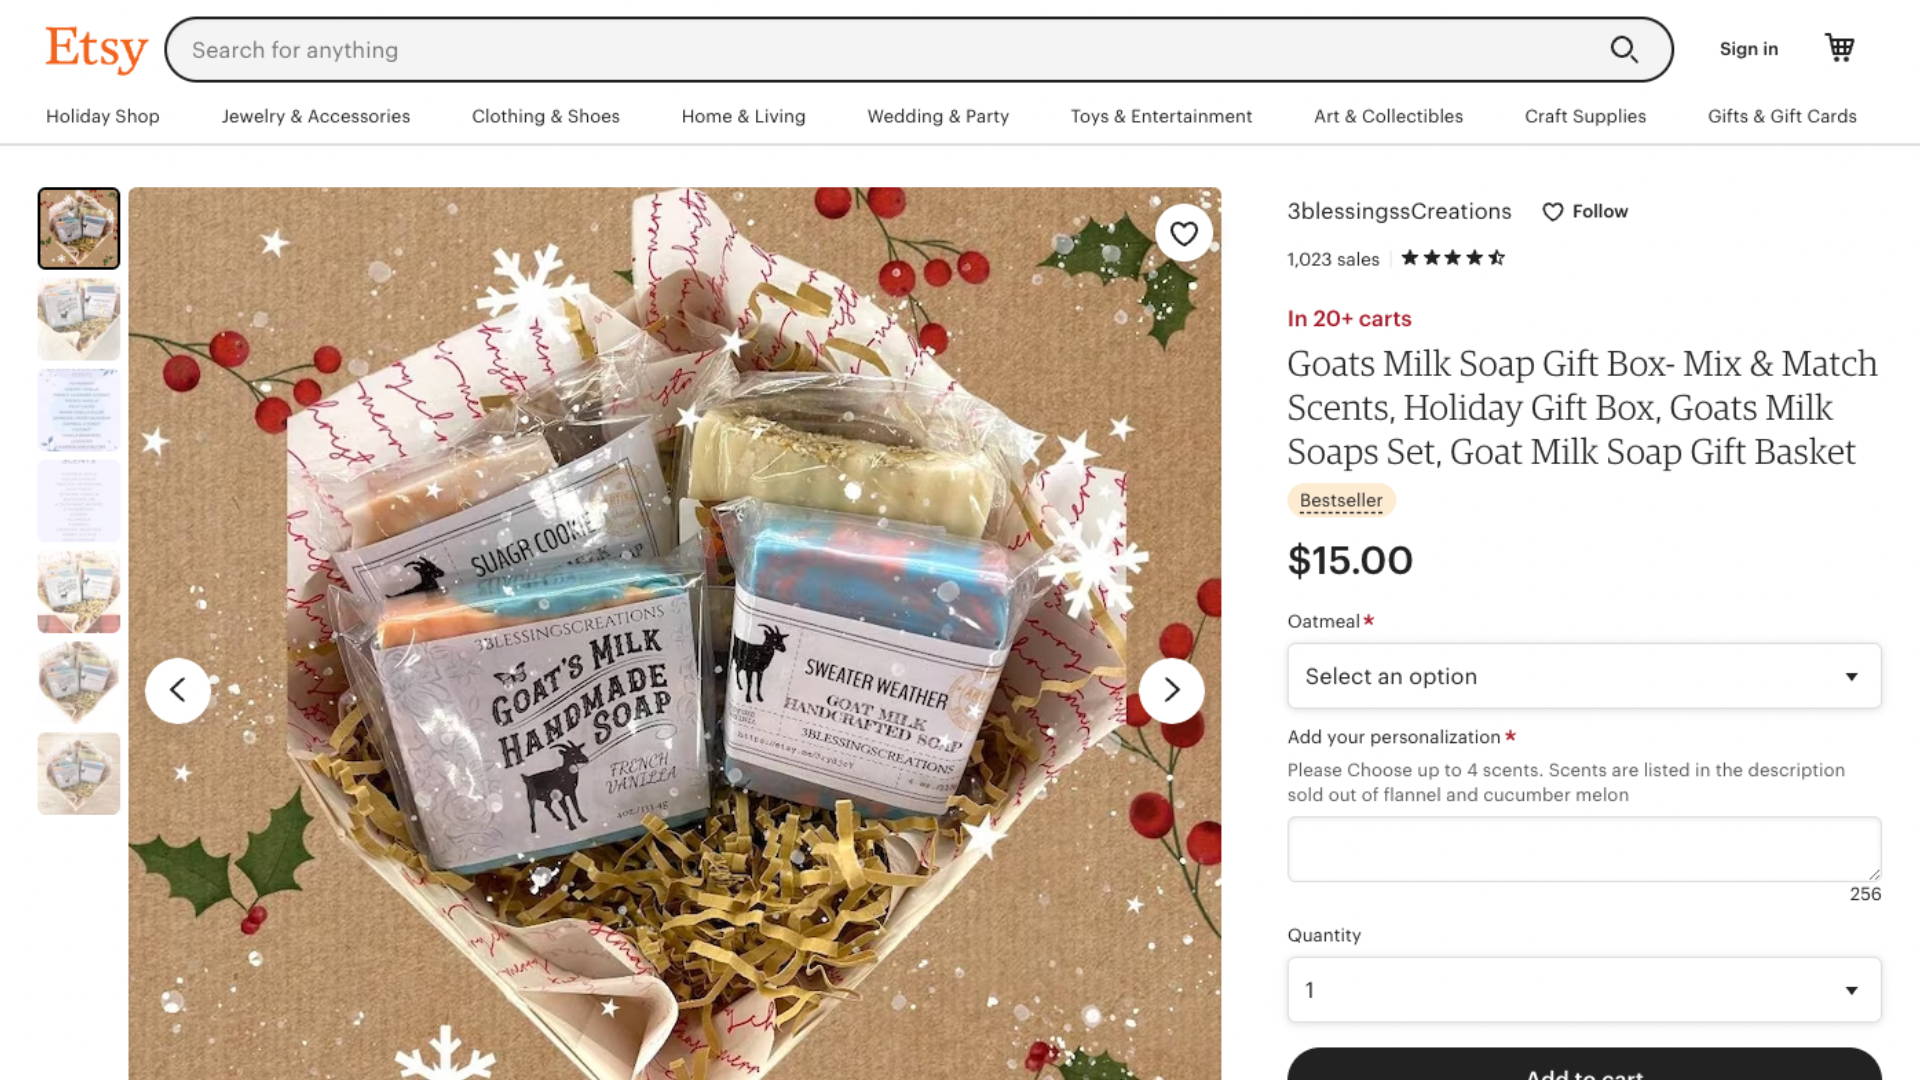The height and width of the screenshot is (1080, 1920).
Task: Favorite the item using the heart icon on the photo
Action: 1184,233
